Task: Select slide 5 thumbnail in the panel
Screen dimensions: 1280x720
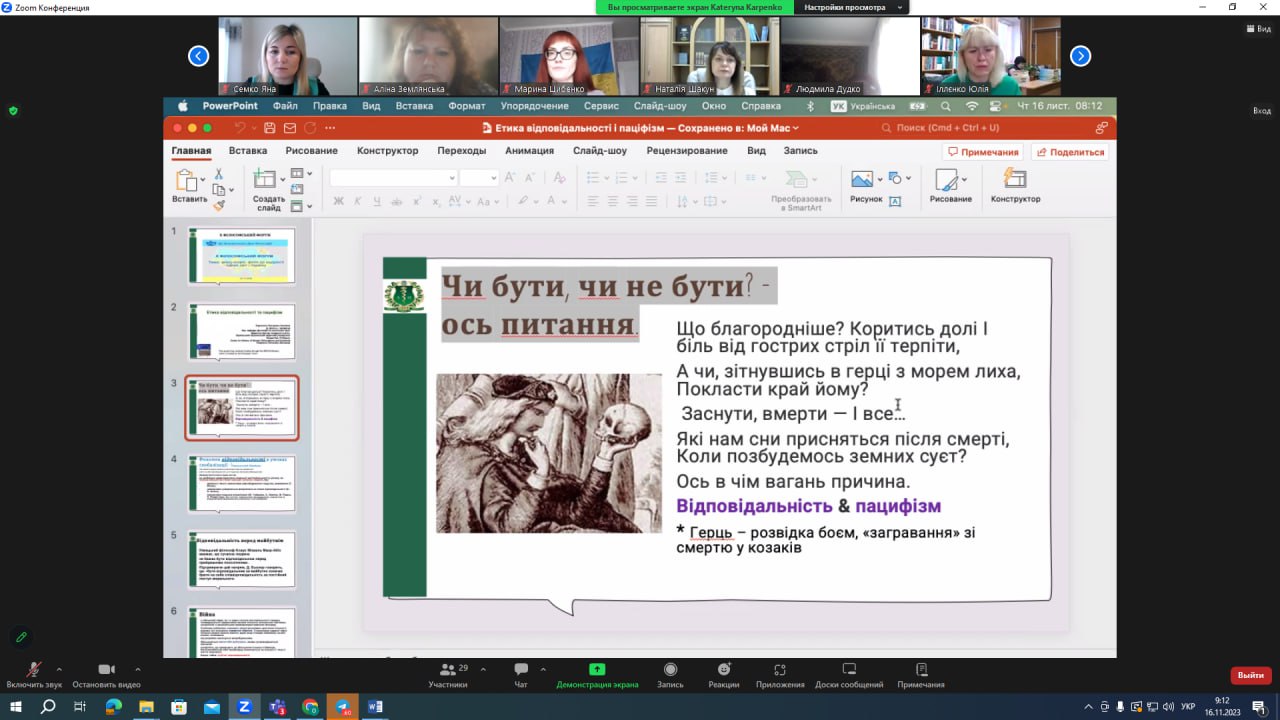Action: [x=241, y=560]
